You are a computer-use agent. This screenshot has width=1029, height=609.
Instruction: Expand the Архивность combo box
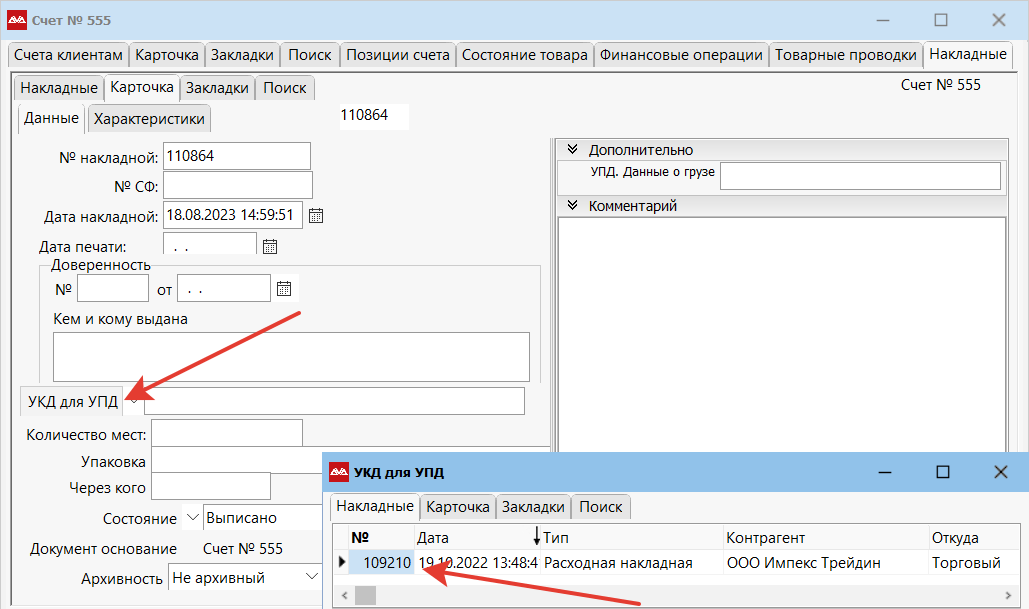(310, 577)
